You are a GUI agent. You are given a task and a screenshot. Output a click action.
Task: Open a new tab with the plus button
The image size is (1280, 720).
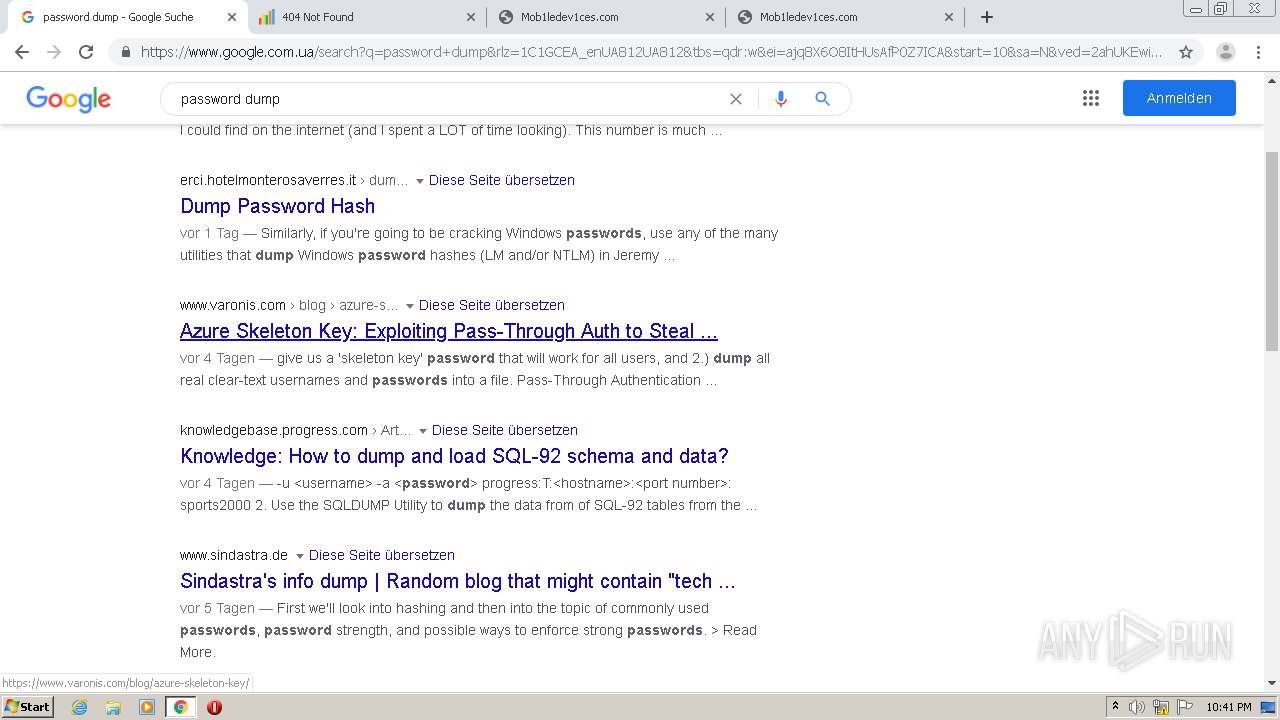[x=987, y=17]
